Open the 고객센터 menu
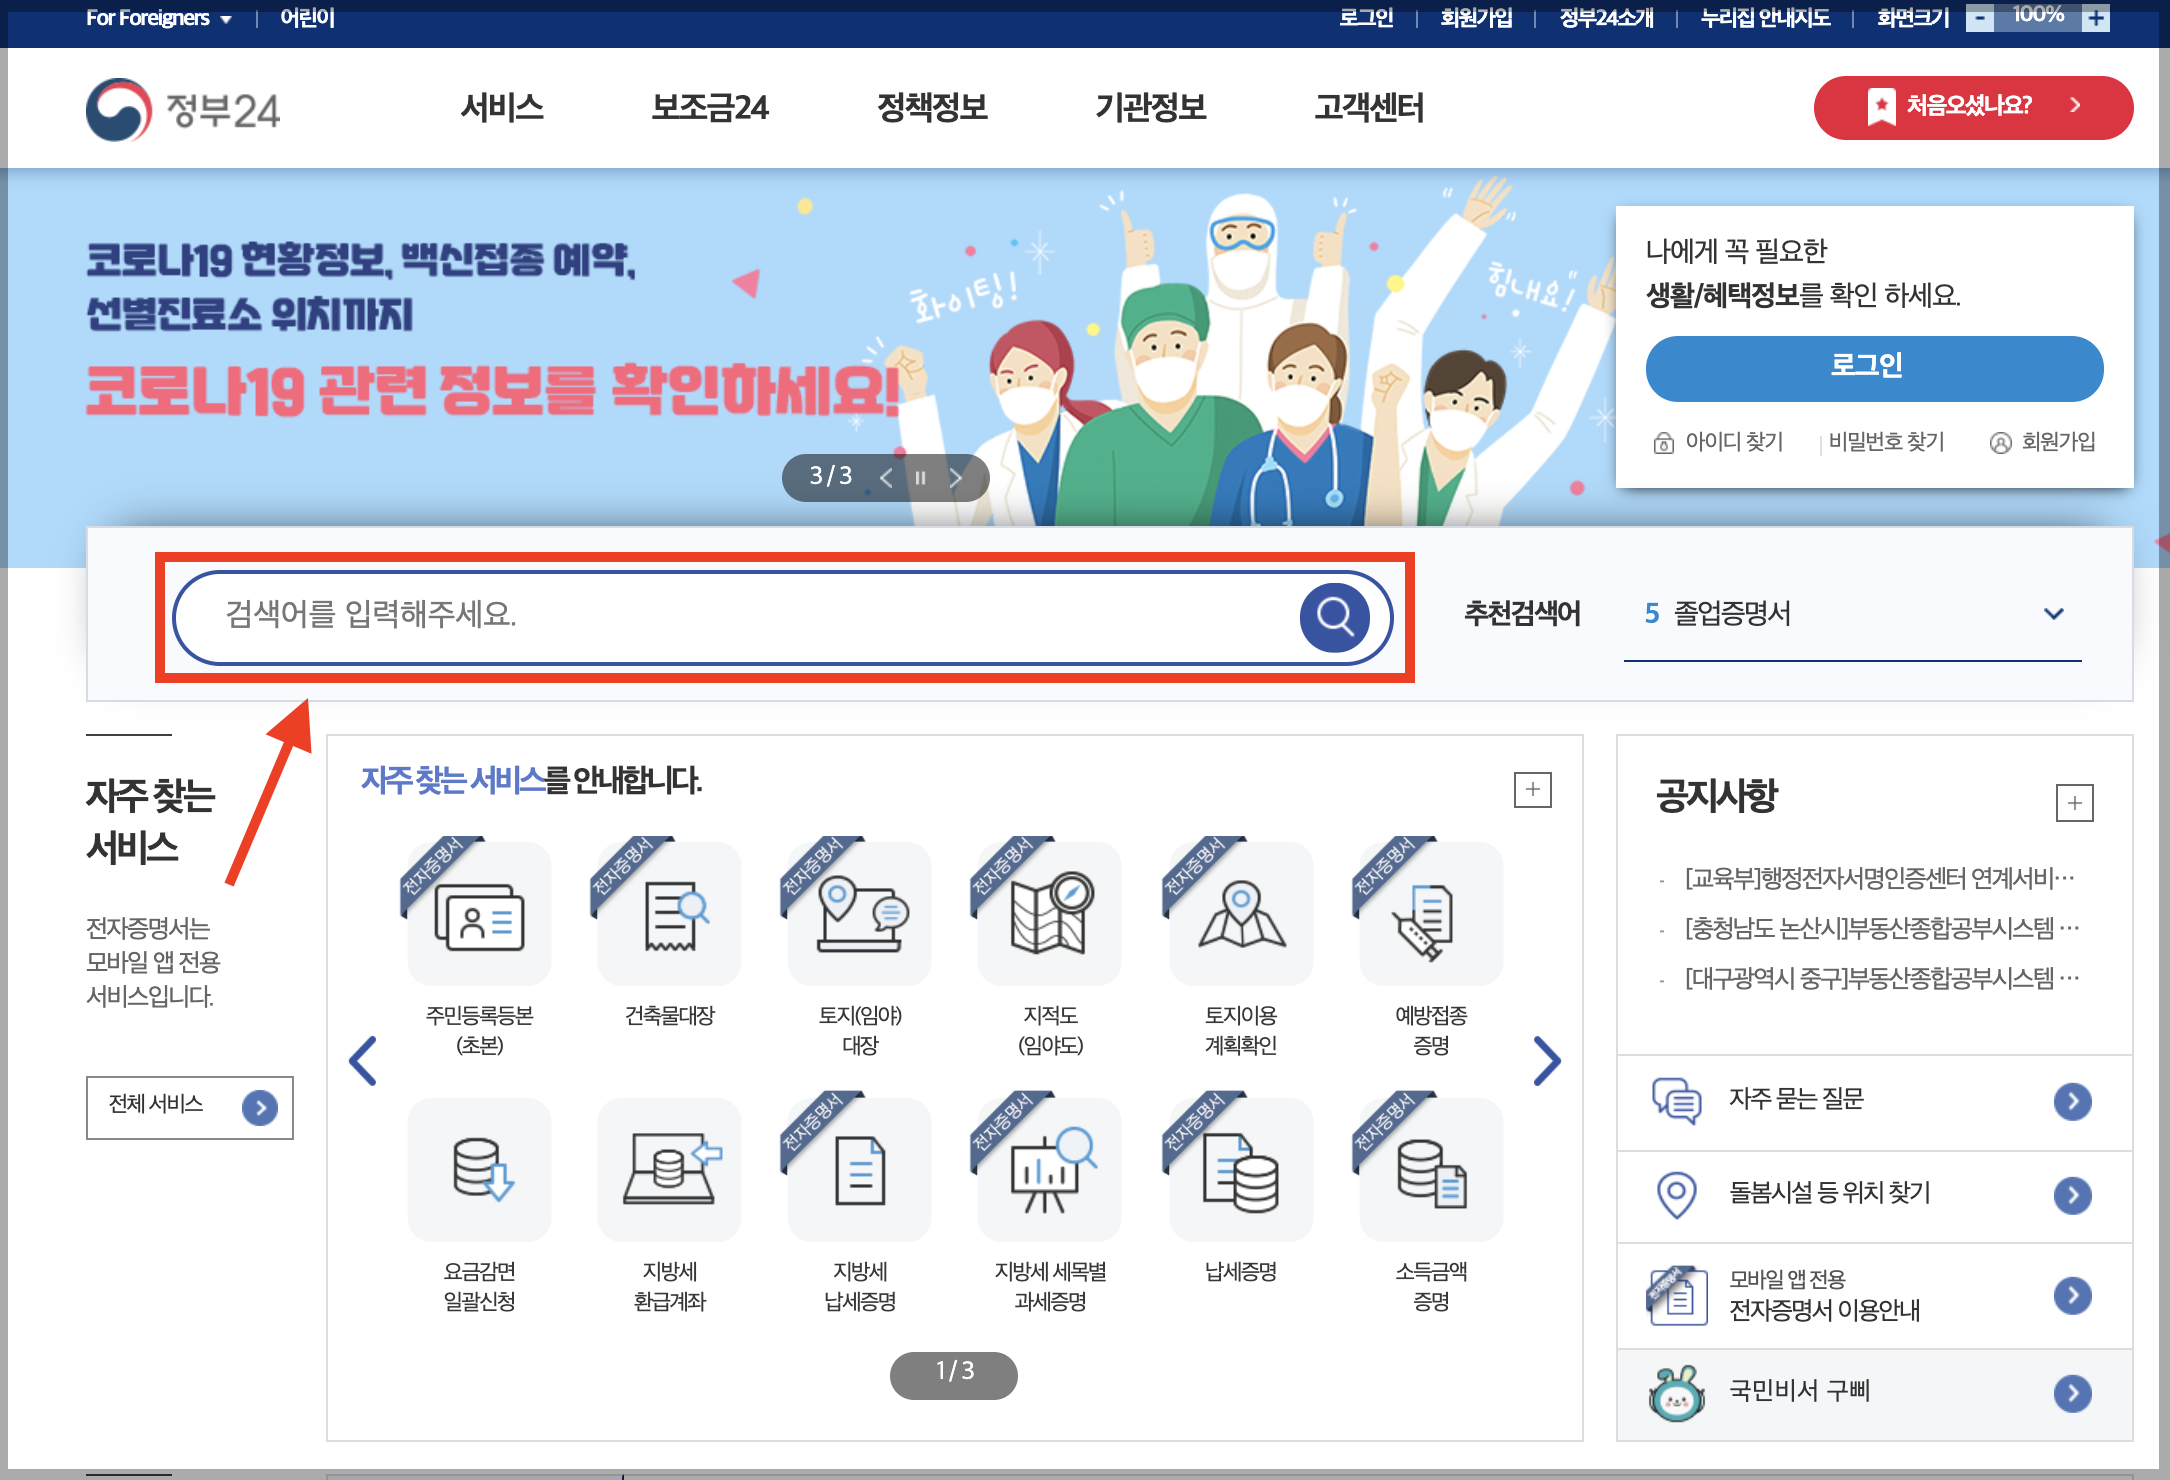 pyautogui.click(x=1368, y=107)
